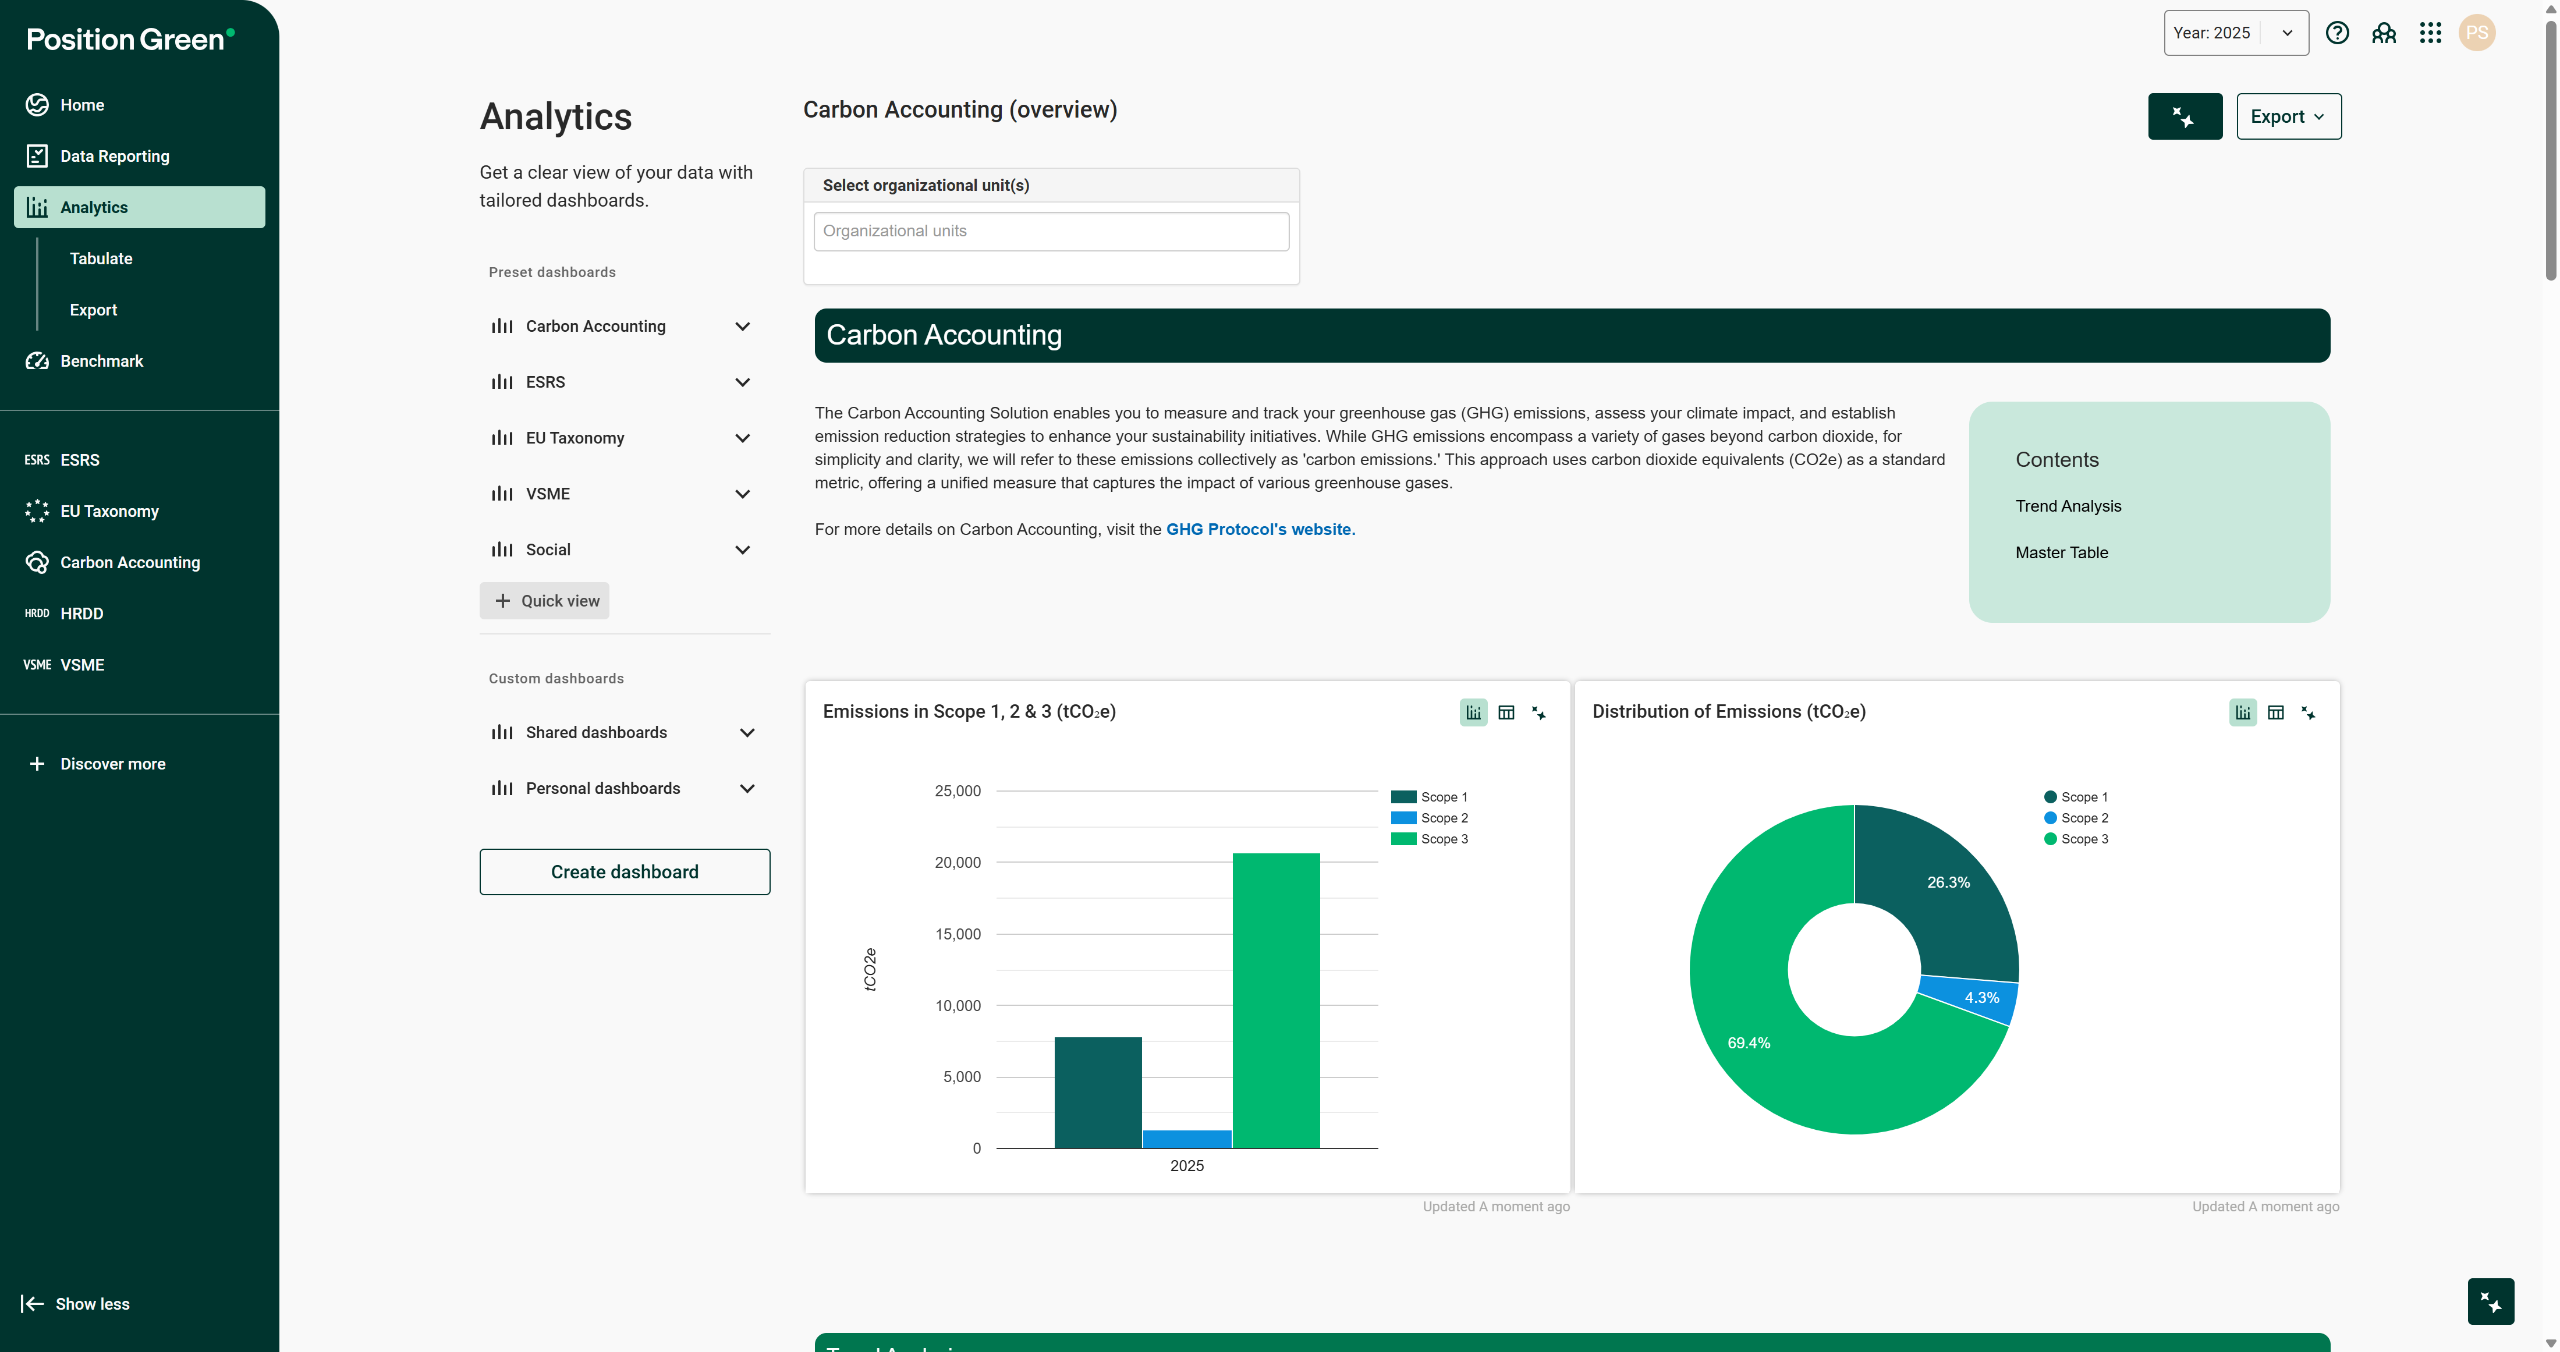Click the Organizational units input field
2560x1352 pixels.
pos(1050,231)
